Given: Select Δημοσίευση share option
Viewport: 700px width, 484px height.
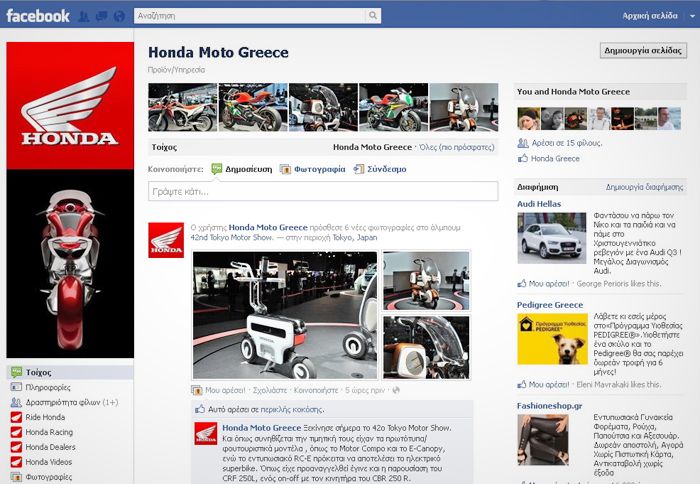Looking at the screenshot, I should pyautogui.click(x=248, y=169).
